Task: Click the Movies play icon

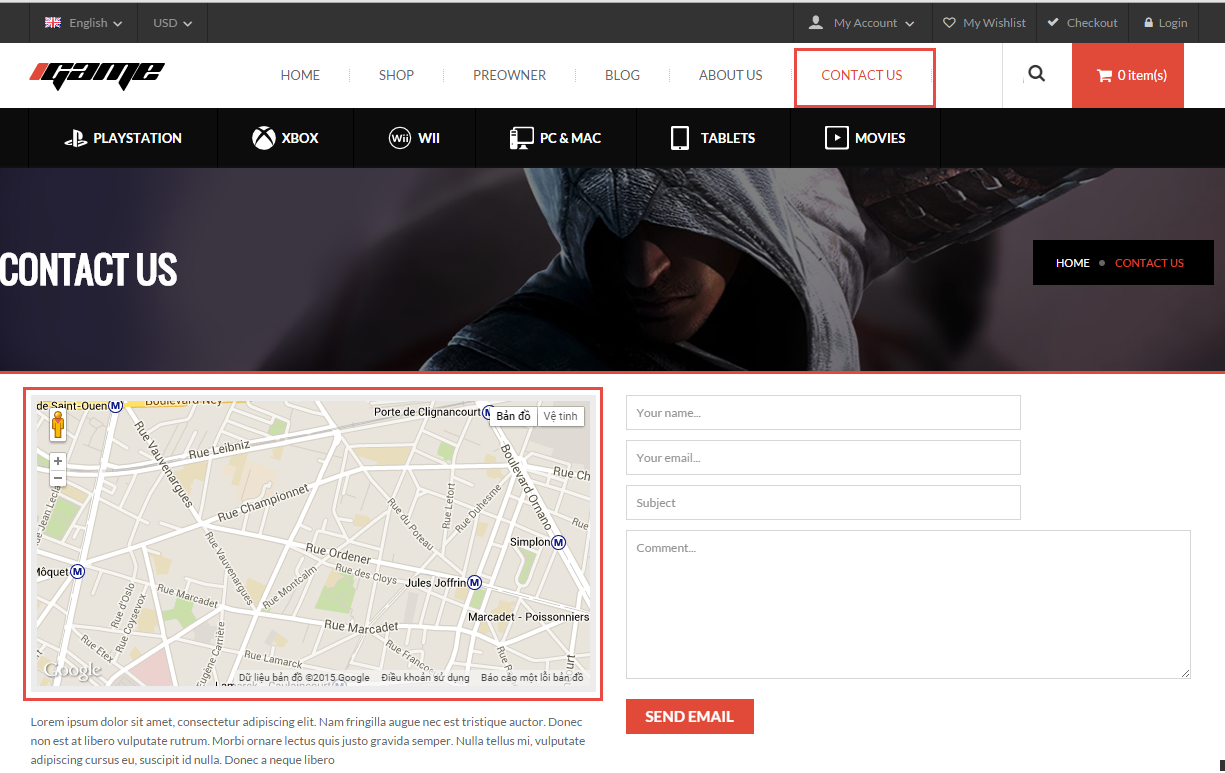Action: (836, 138)
